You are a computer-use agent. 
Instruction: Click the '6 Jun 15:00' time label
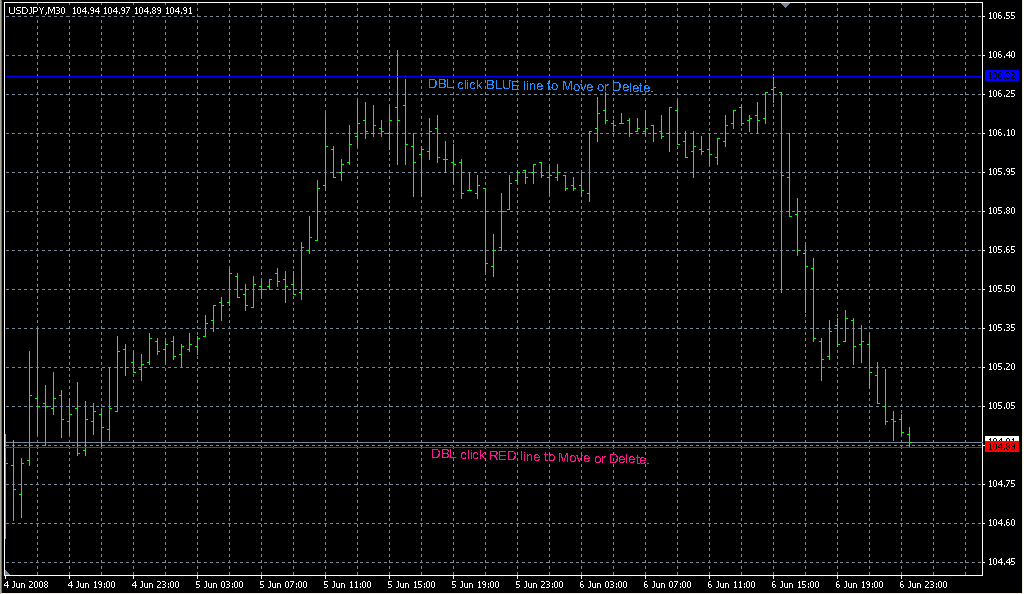coord(795,584)
